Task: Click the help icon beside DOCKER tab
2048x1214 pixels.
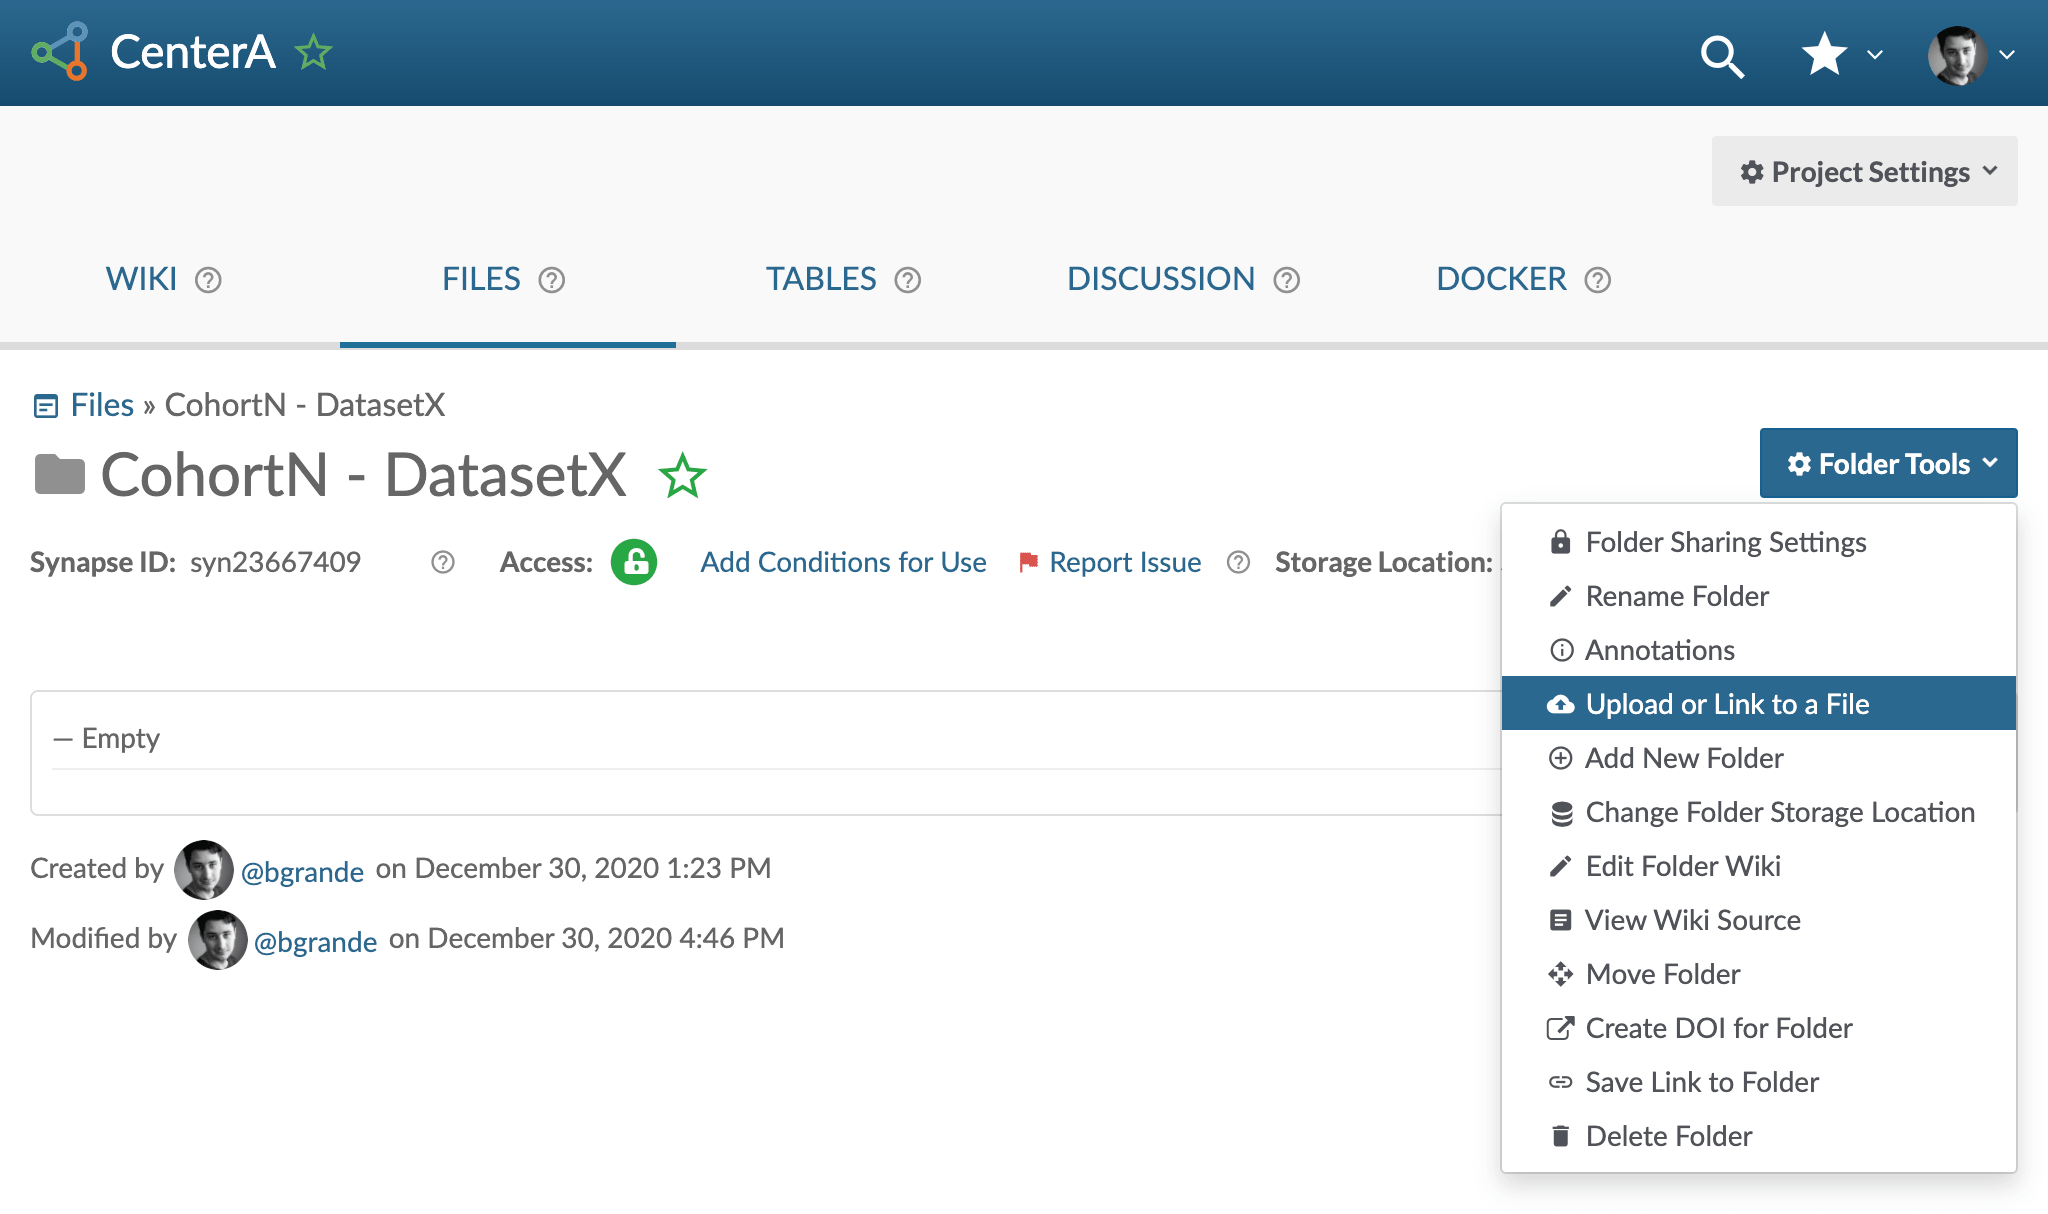Action: coord(1598,280)
